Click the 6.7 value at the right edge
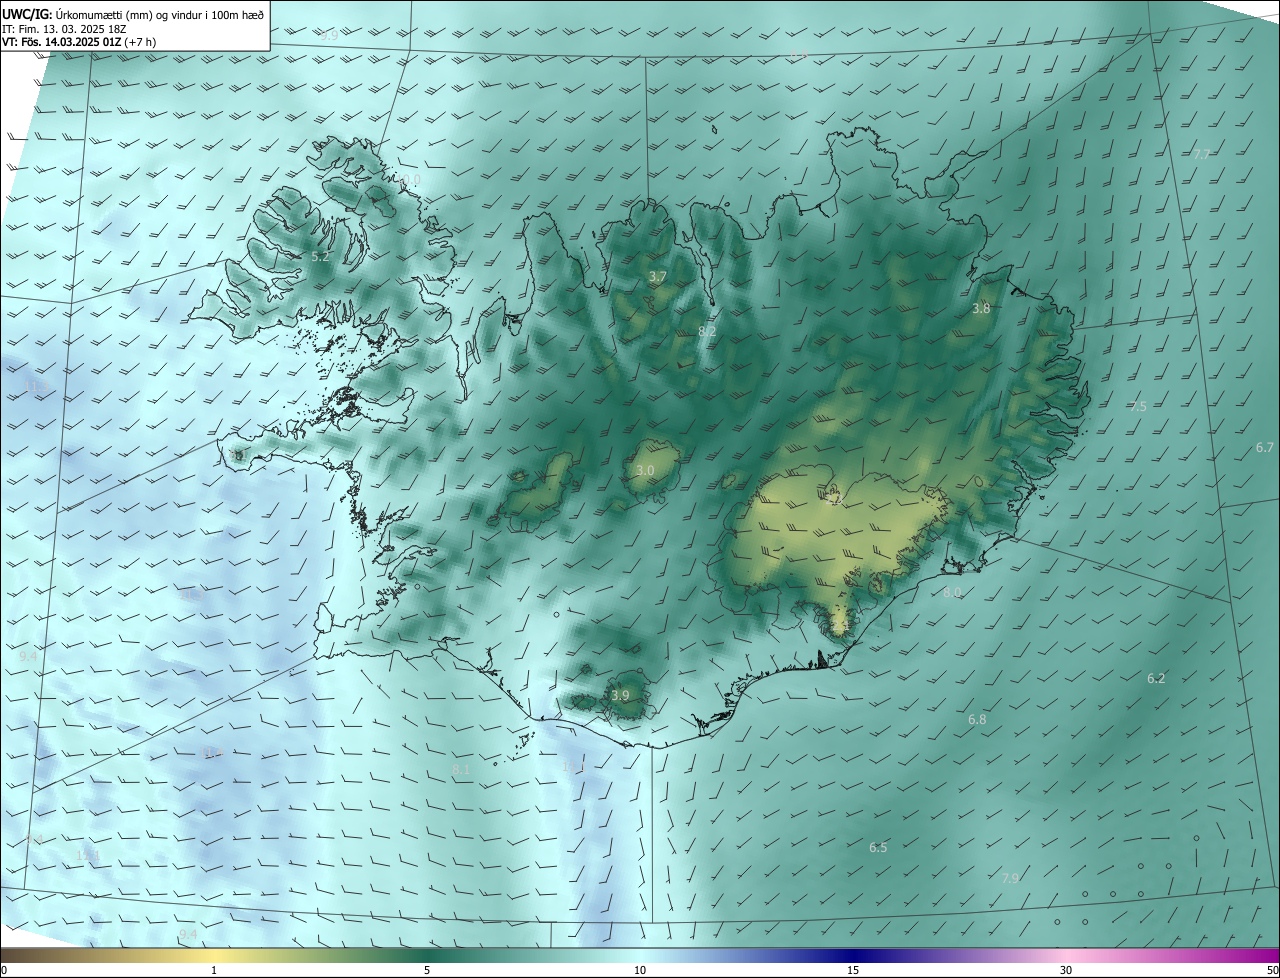This screenshot has height=978, width=1280. click(1265, 447)
